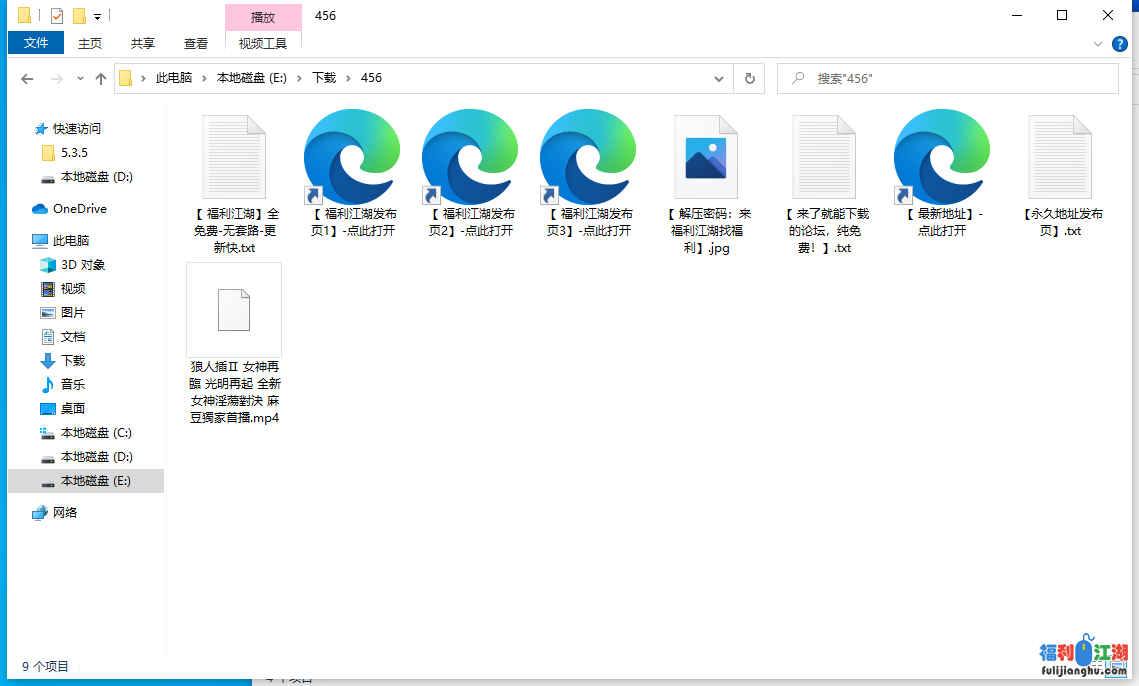Select the 最新地址 Edge shortcut
1139x686 pixels.
pyautogui.click(x=942, y=170)
